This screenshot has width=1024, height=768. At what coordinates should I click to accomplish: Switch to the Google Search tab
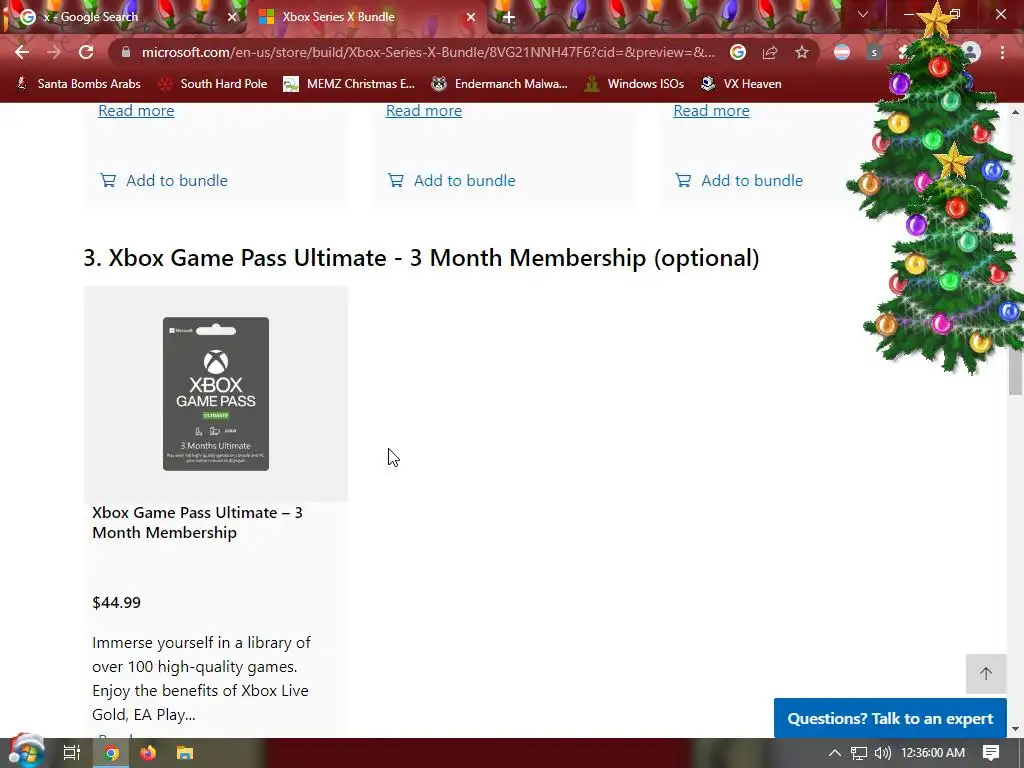point(124,17)
